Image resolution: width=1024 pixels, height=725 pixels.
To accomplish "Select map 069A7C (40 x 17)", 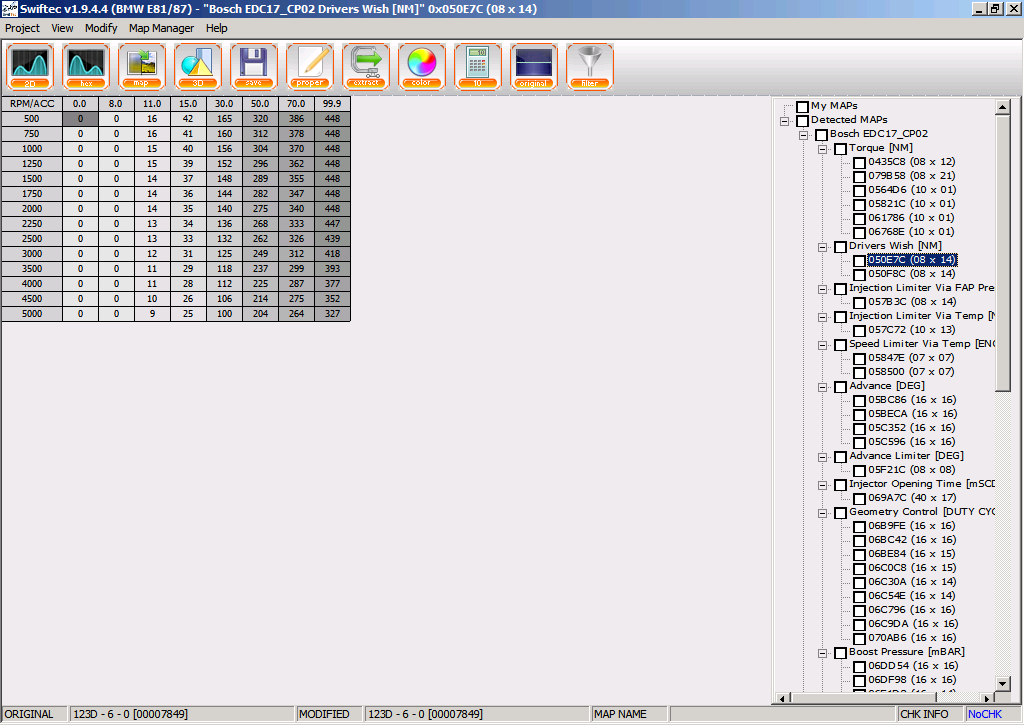I will click(x=912, y=498).
